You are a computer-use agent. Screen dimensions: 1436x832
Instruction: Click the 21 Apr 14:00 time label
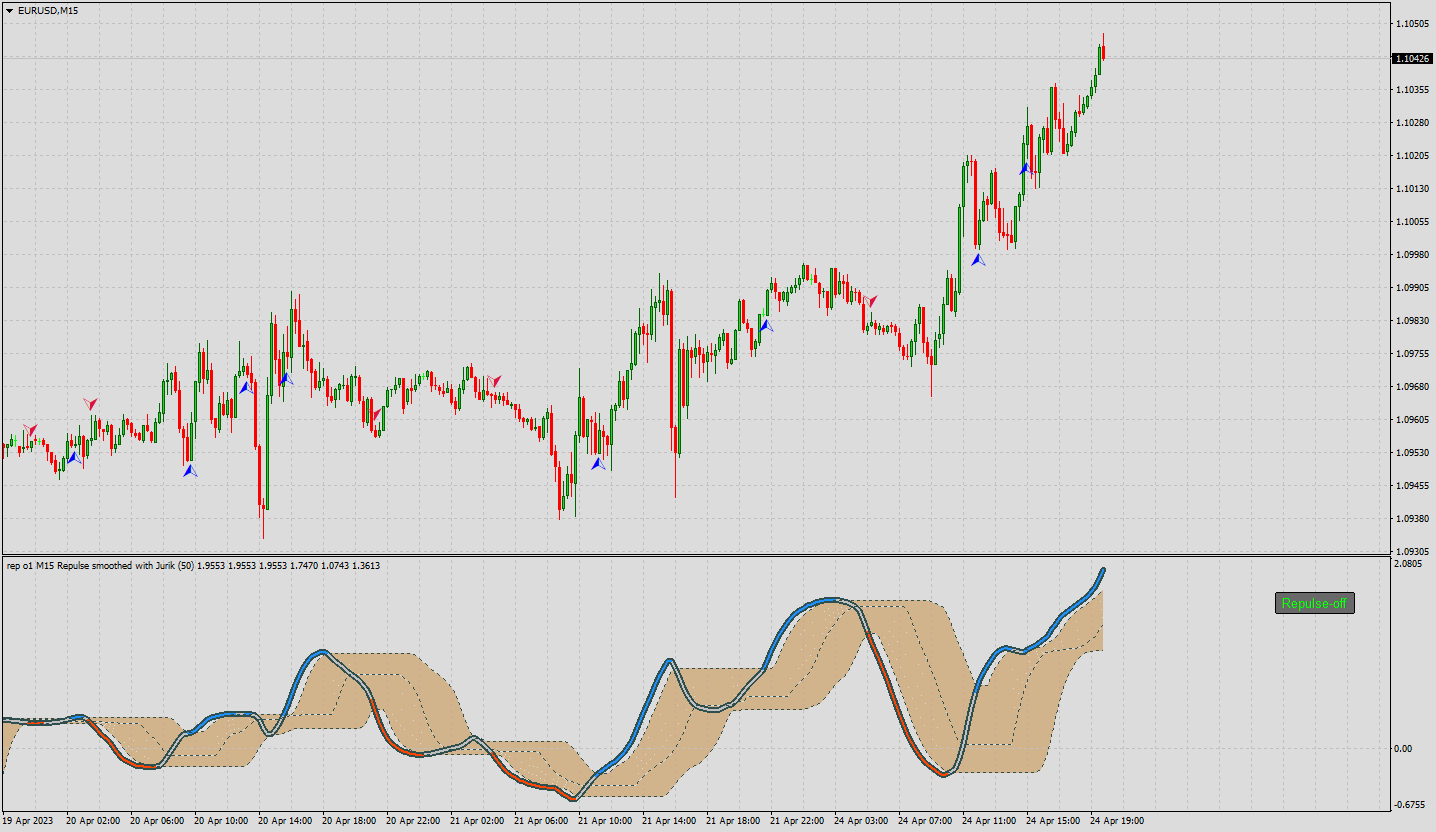pyautogui.click(x=671, y=821)
